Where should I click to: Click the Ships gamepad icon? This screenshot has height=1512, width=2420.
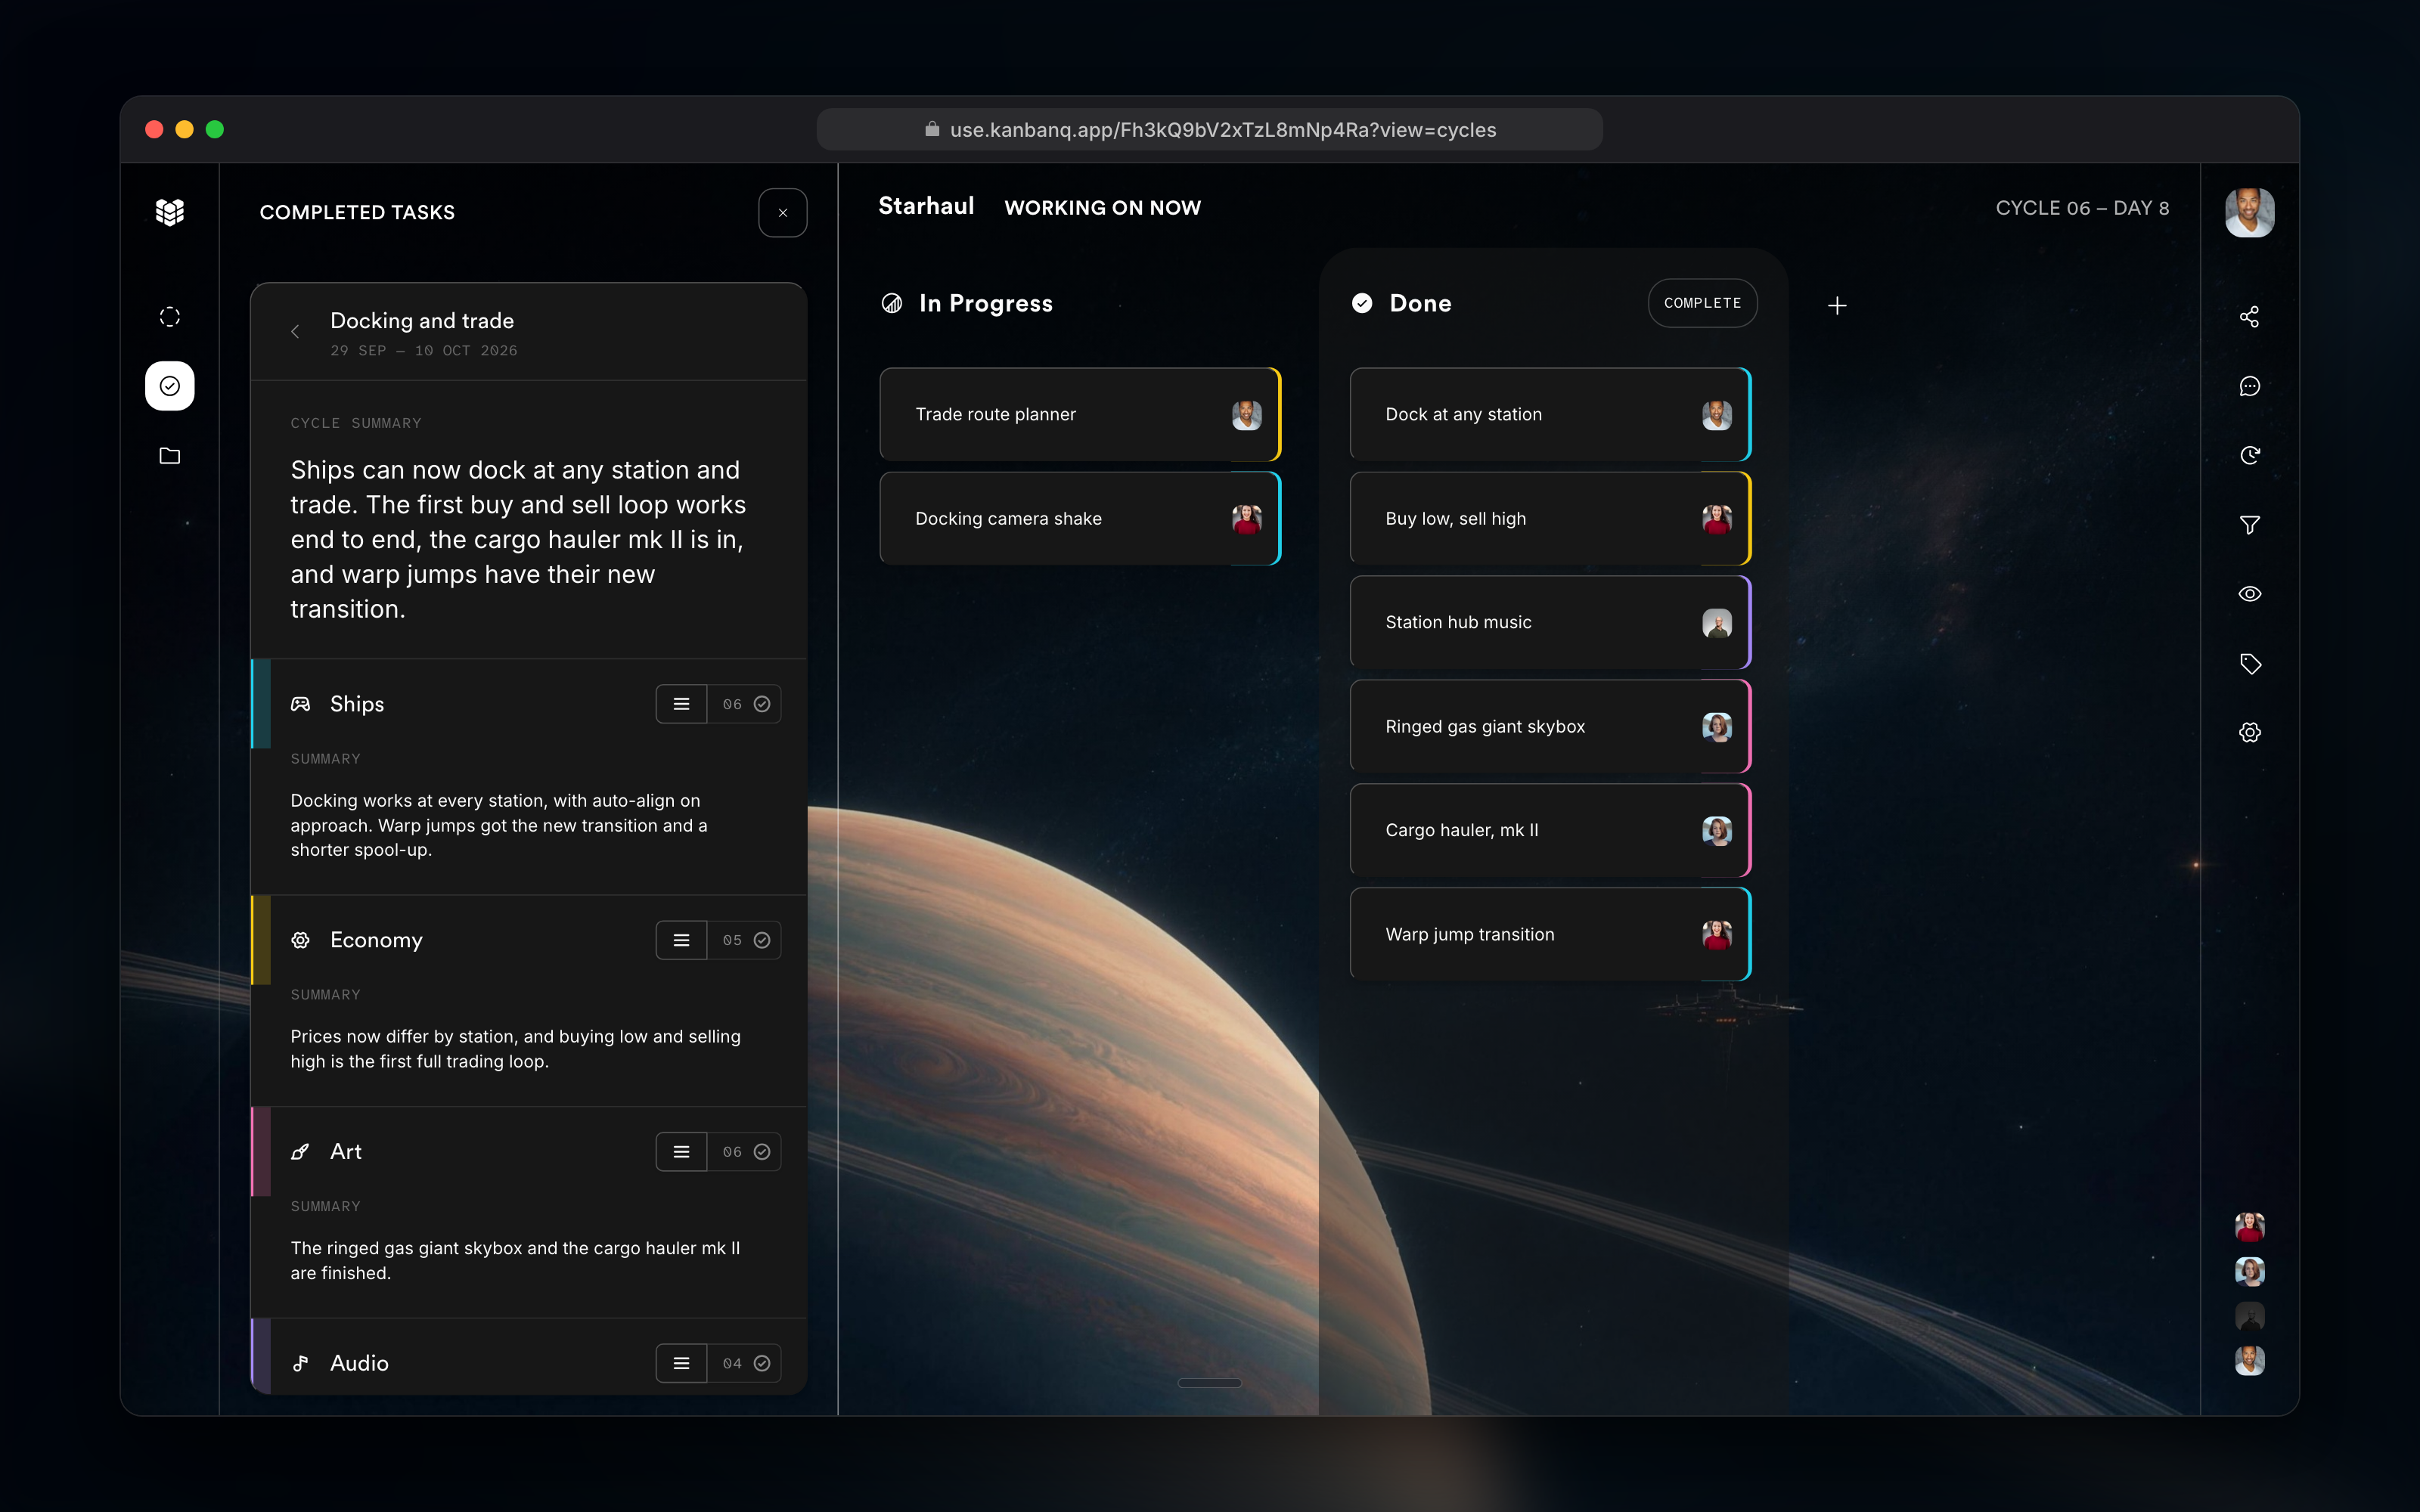[x=300, y=704]
